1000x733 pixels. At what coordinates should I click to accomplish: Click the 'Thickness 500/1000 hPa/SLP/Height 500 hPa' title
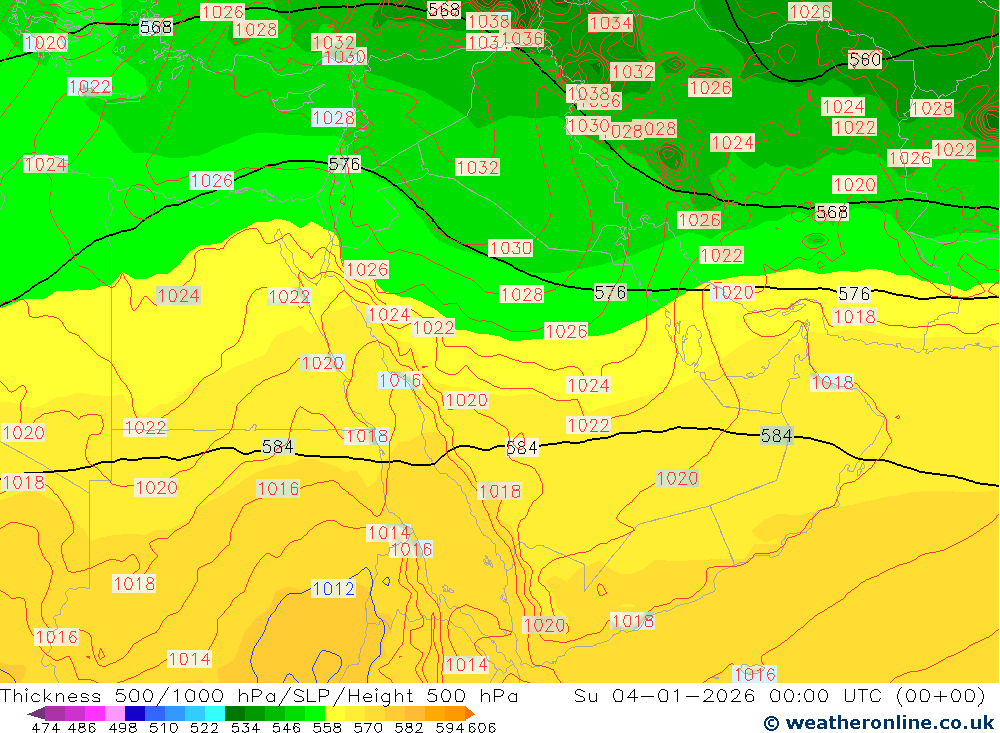pos(259,695)
